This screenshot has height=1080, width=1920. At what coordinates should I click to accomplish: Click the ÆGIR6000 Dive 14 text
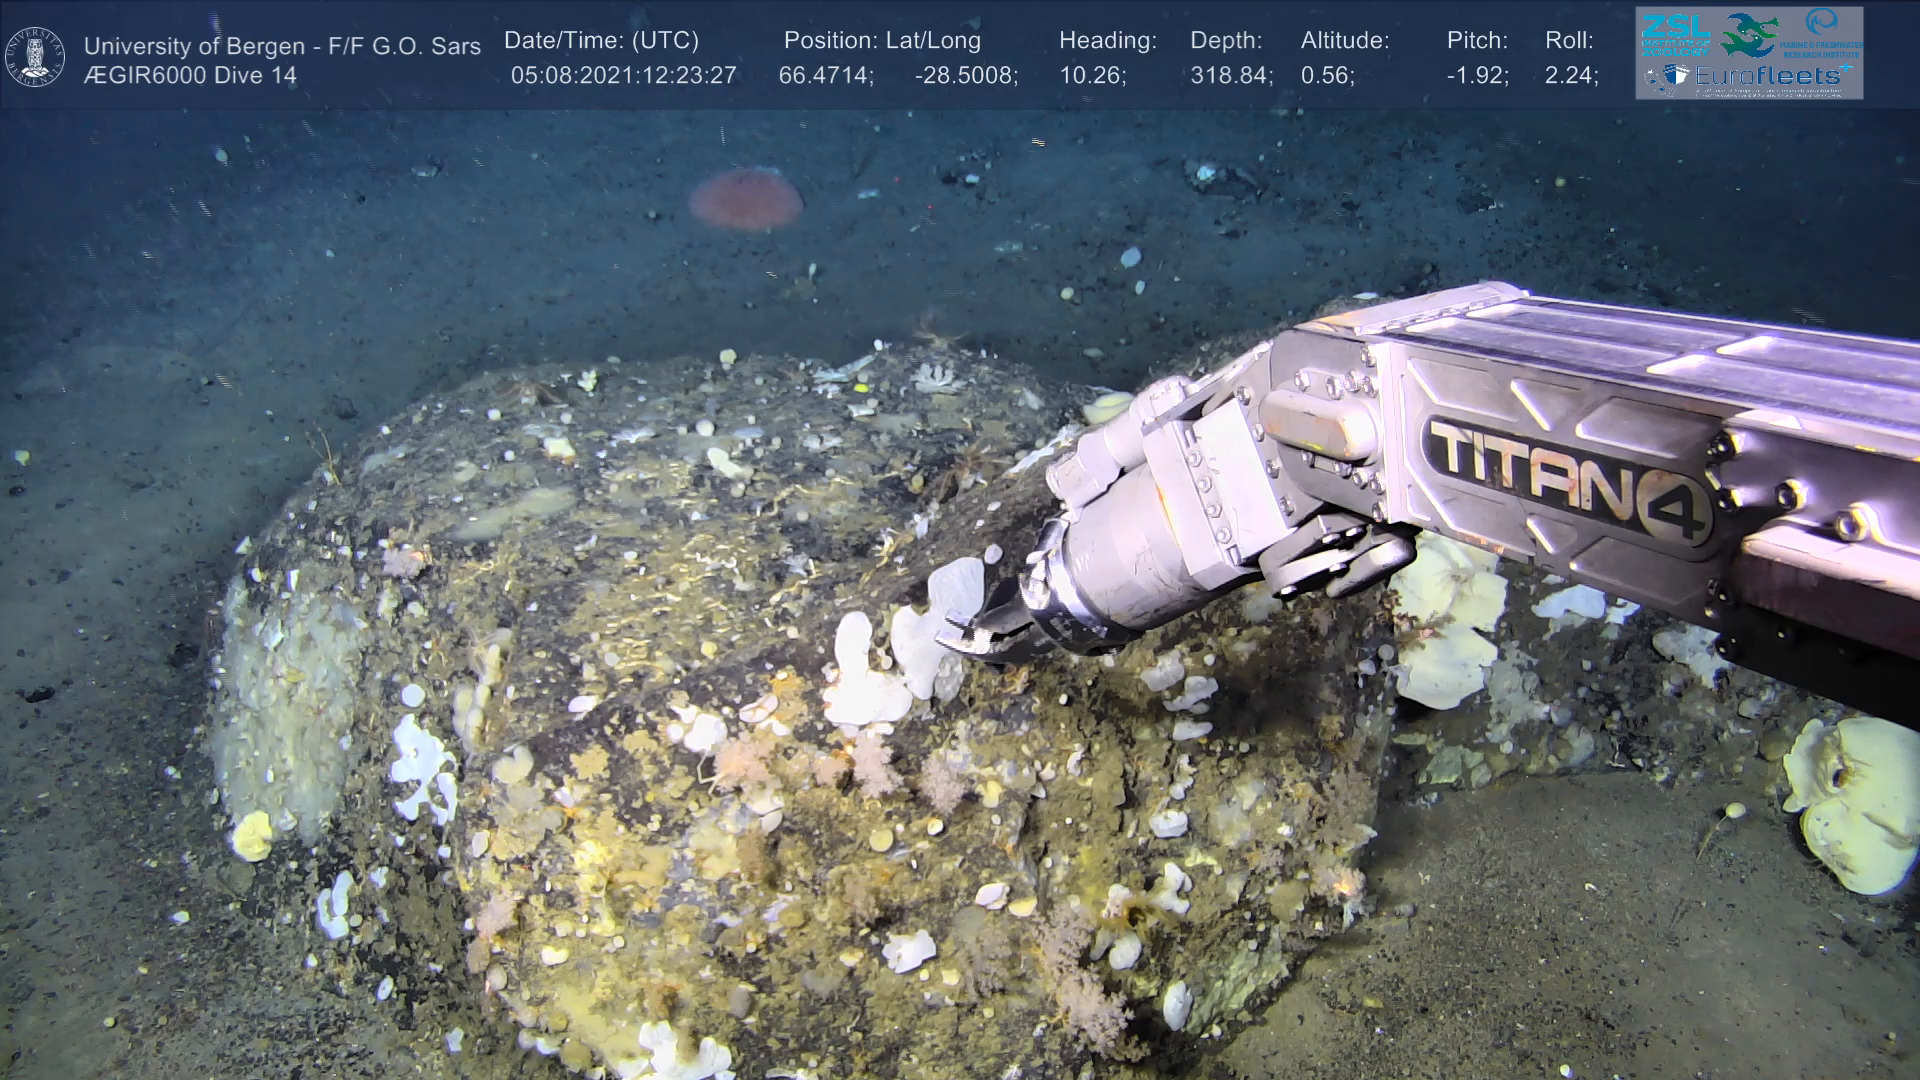click(190, 76)
